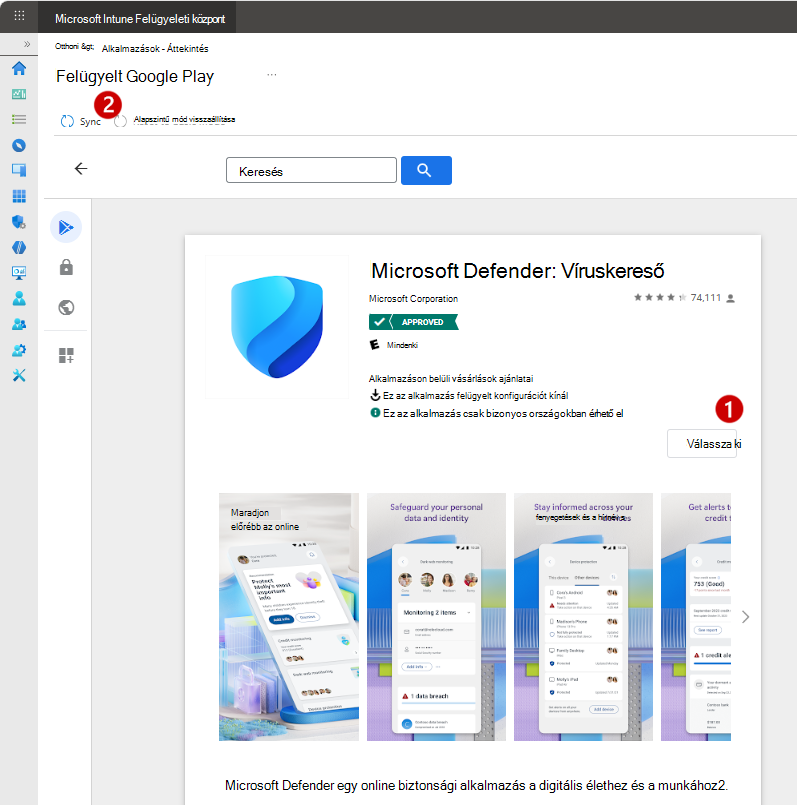
Task: Click the green info icon about countries
Action: point(375,413)
